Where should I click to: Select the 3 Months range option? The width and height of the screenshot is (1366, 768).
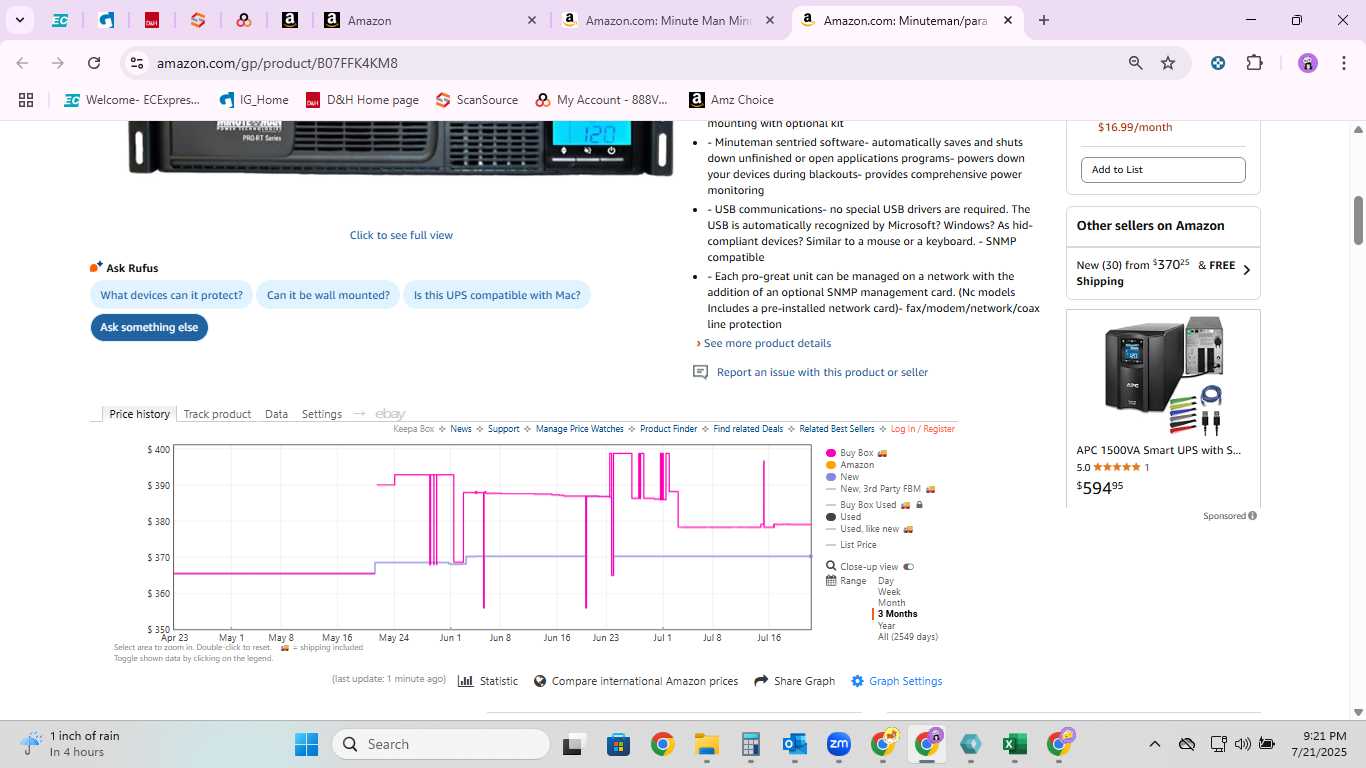tap(897, 614)
